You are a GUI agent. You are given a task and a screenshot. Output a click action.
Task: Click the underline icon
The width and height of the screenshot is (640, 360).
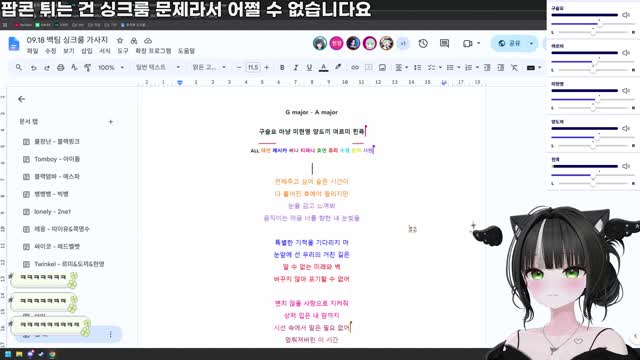point(309,67)
